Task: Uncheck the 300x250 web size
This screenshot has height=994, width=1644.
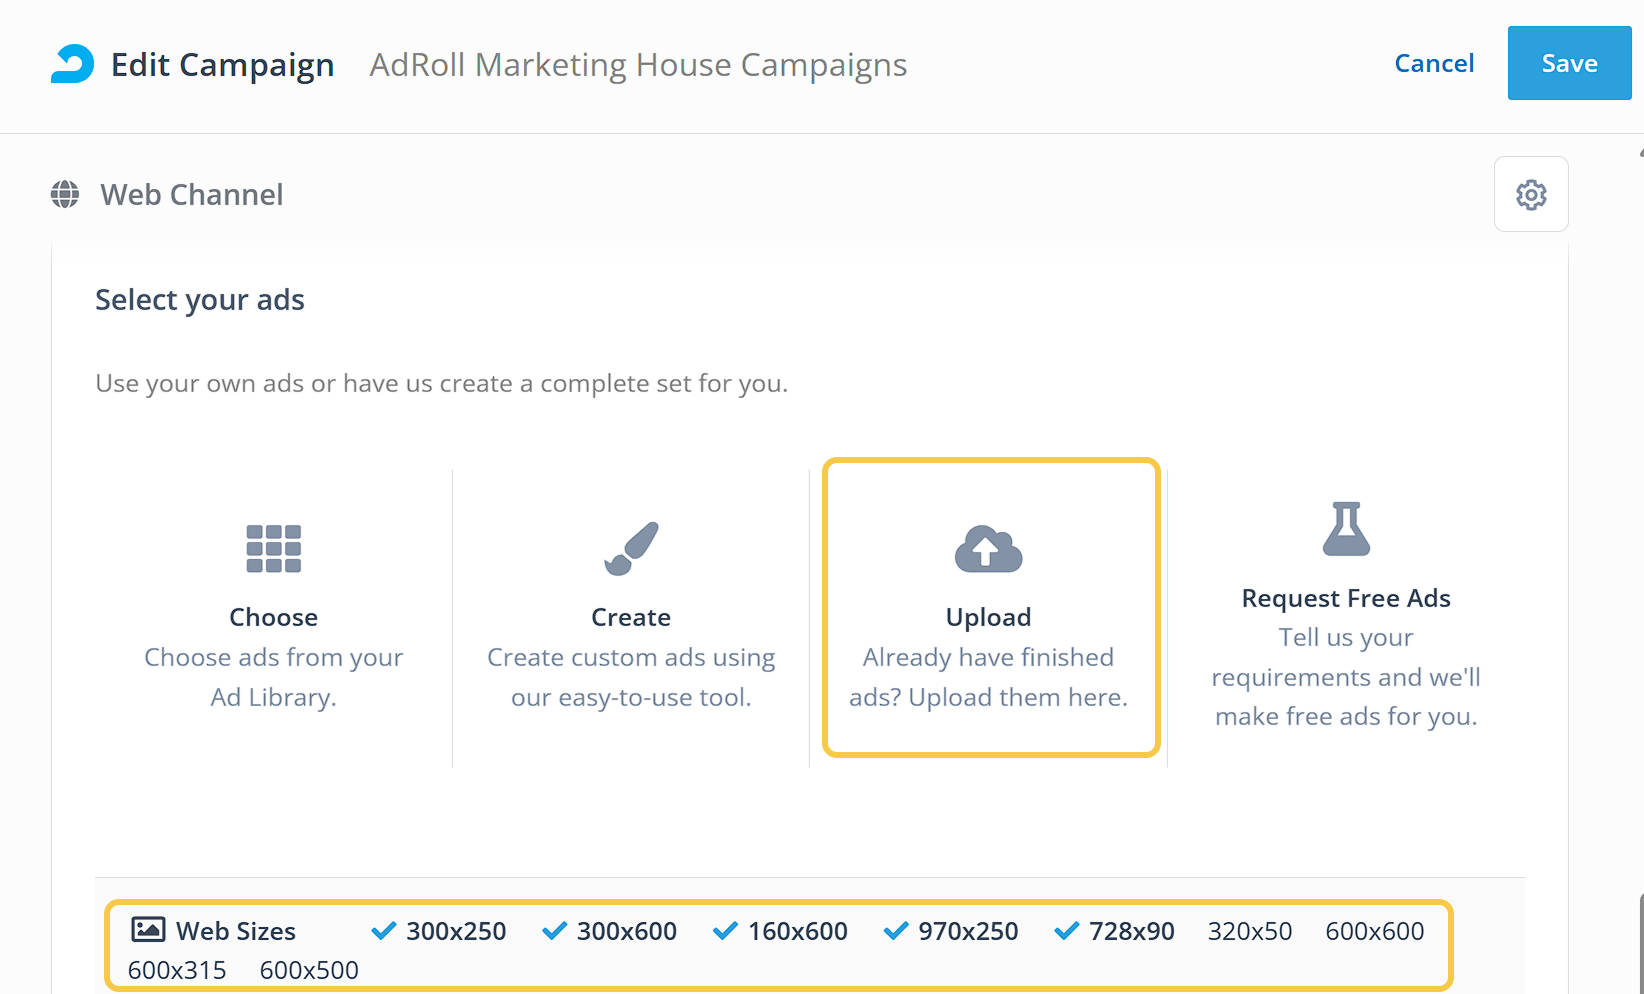Action: (439, 931)
